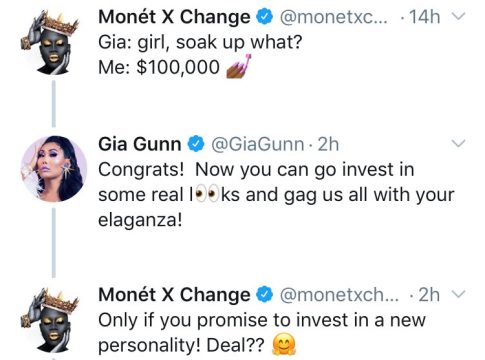The image size is (485, 360).
Task: Open Monét X Change name in the last tweet
Action: click(174, 295)
